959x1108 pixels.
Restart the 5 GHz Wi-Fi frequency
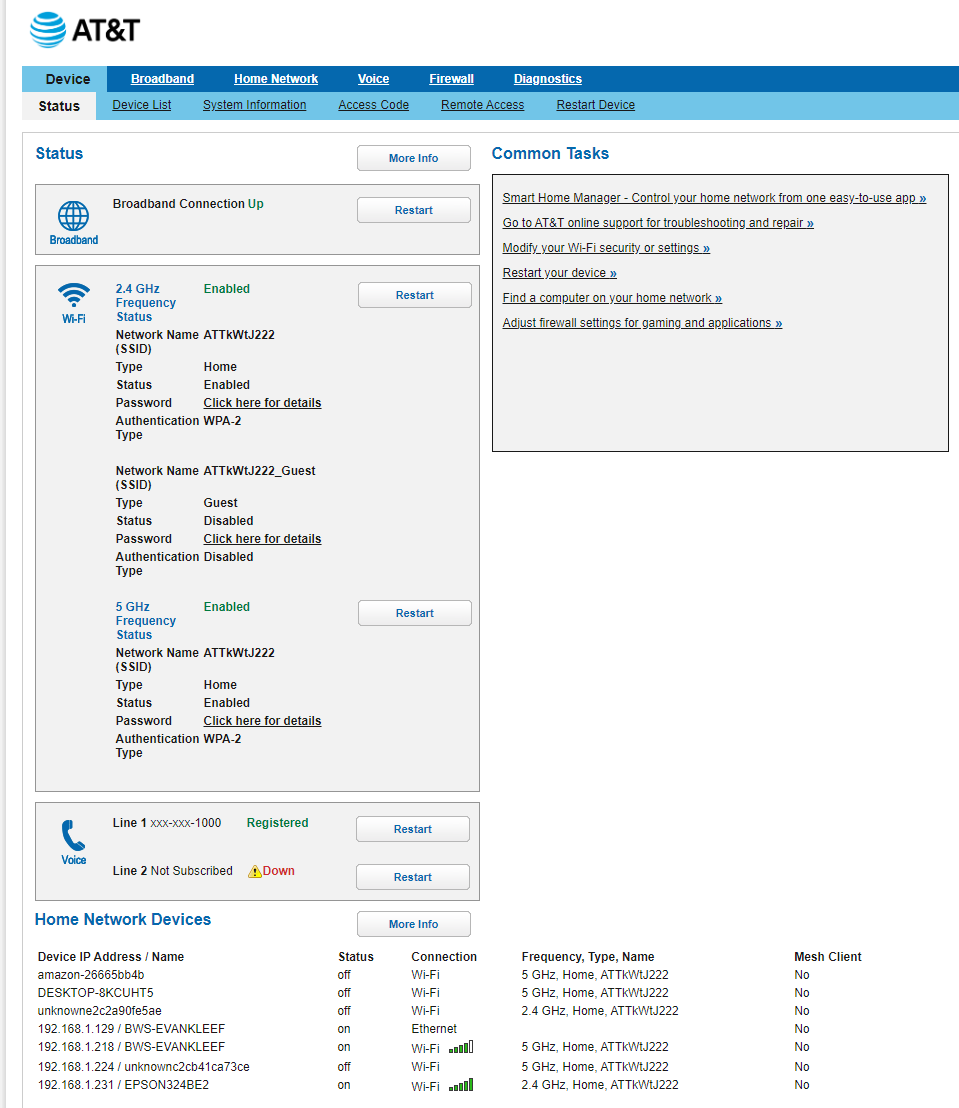[414, 613]
